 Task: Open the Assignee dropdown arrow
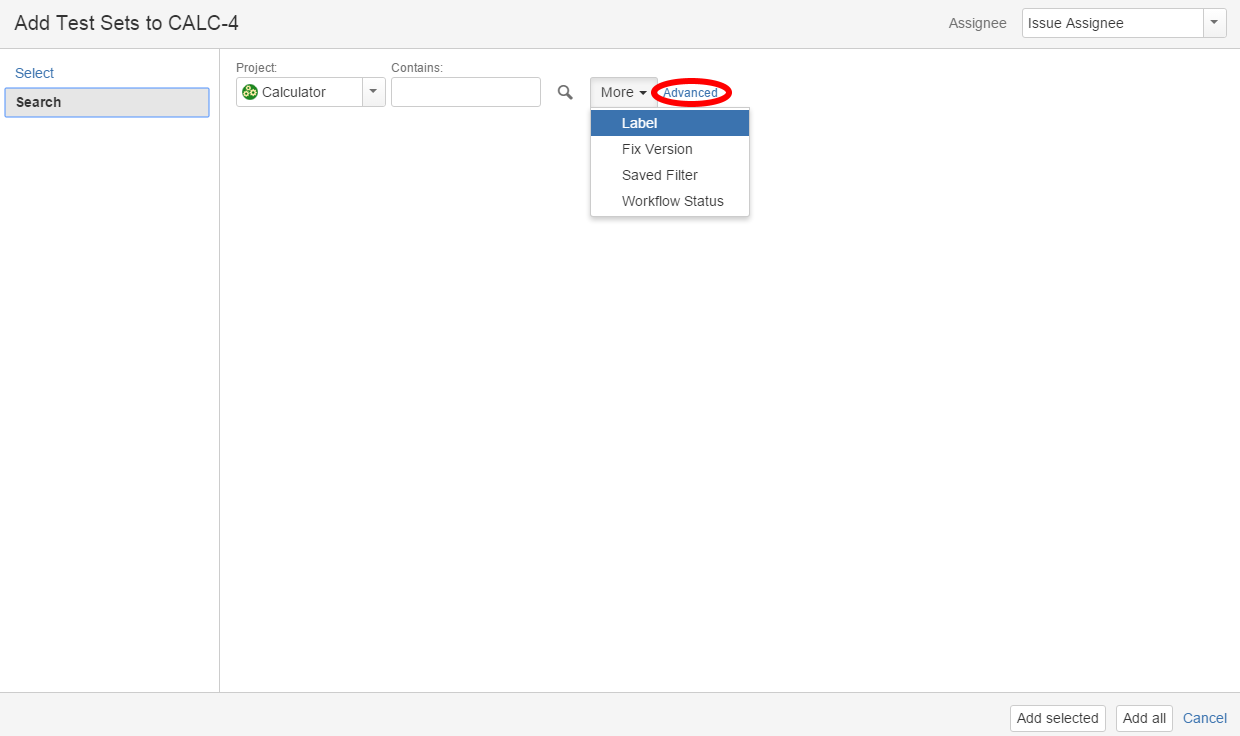point(1214,23)
